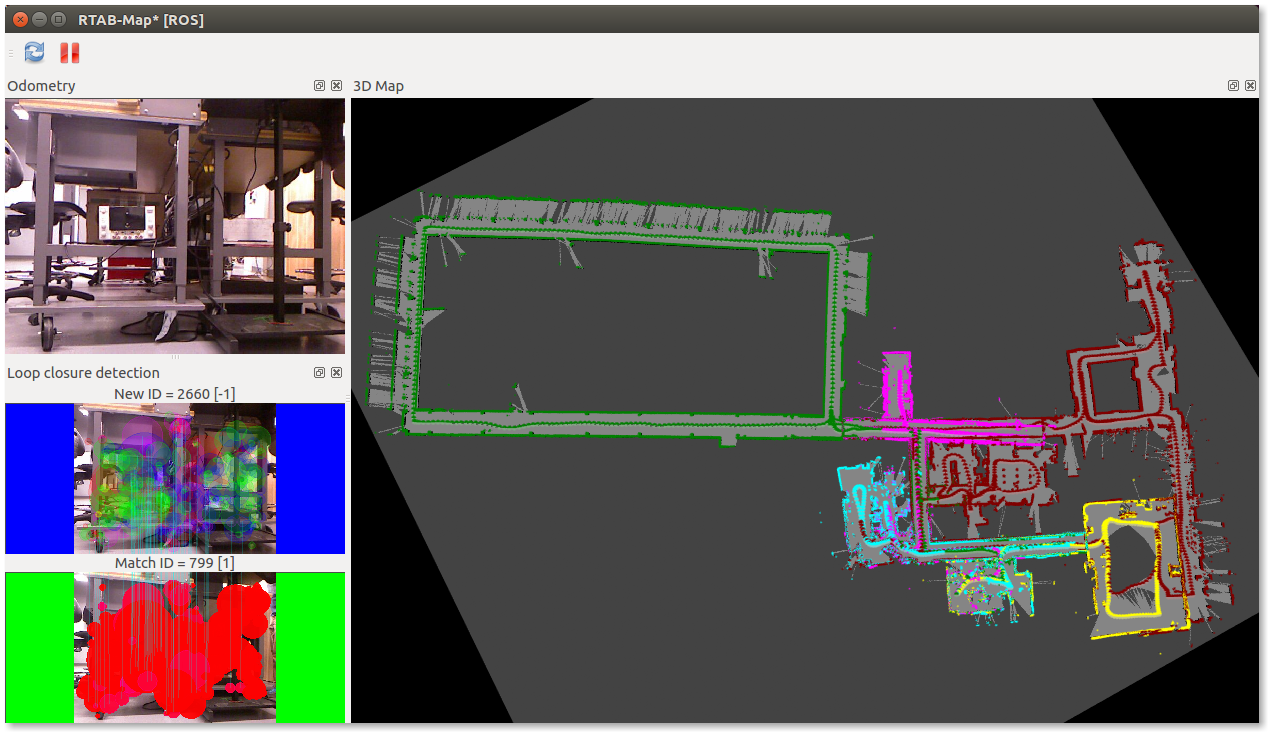Click the Match ID 799 image

click(x=175, y=647)
